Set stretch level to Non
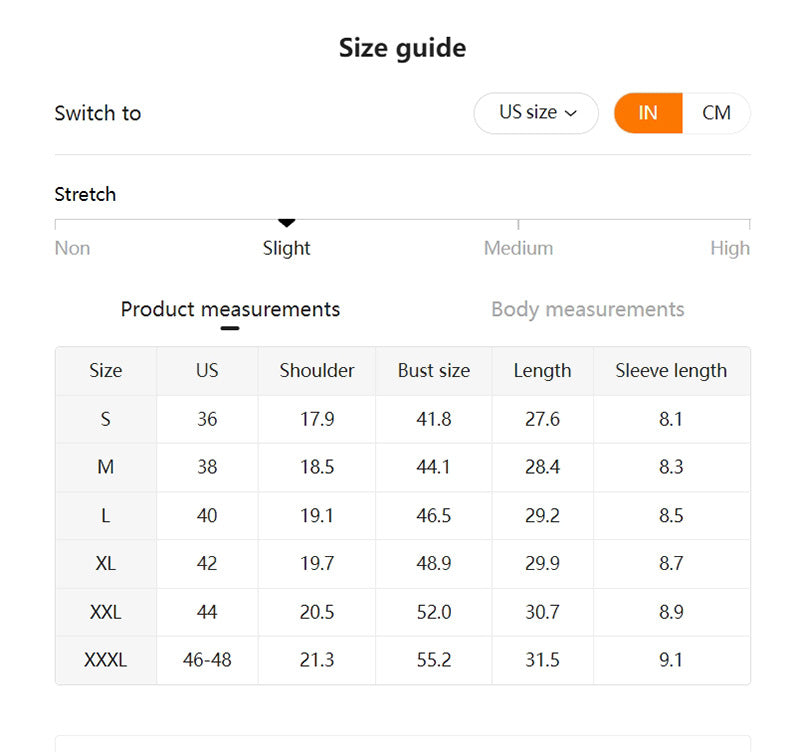Image resolution: width=800 pixels, height=752 pixels. click(71, 248)
